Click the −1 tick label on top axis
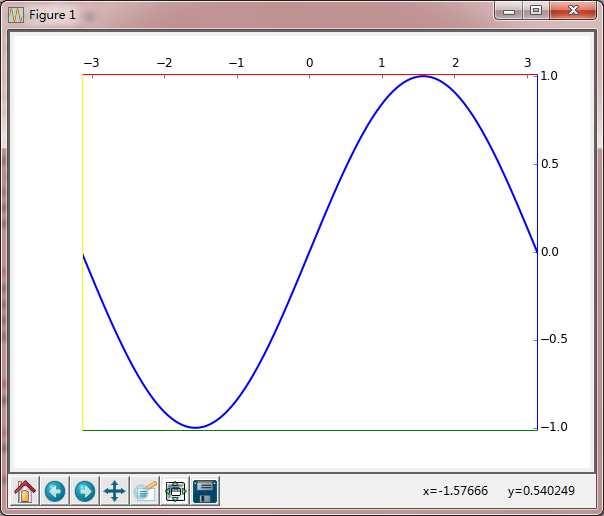604x516 pixels. [x=237, y=63]
